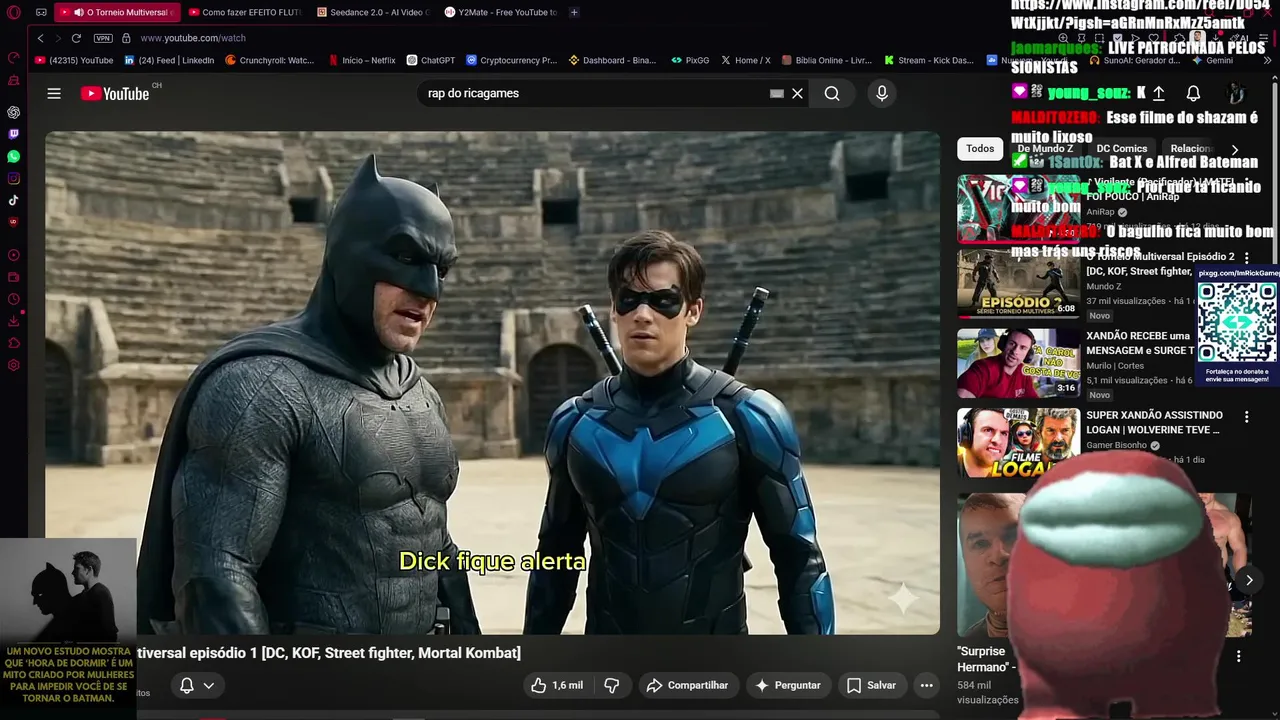
Task: Open YouTube notifications bell in header
Action: [1193, 93]
